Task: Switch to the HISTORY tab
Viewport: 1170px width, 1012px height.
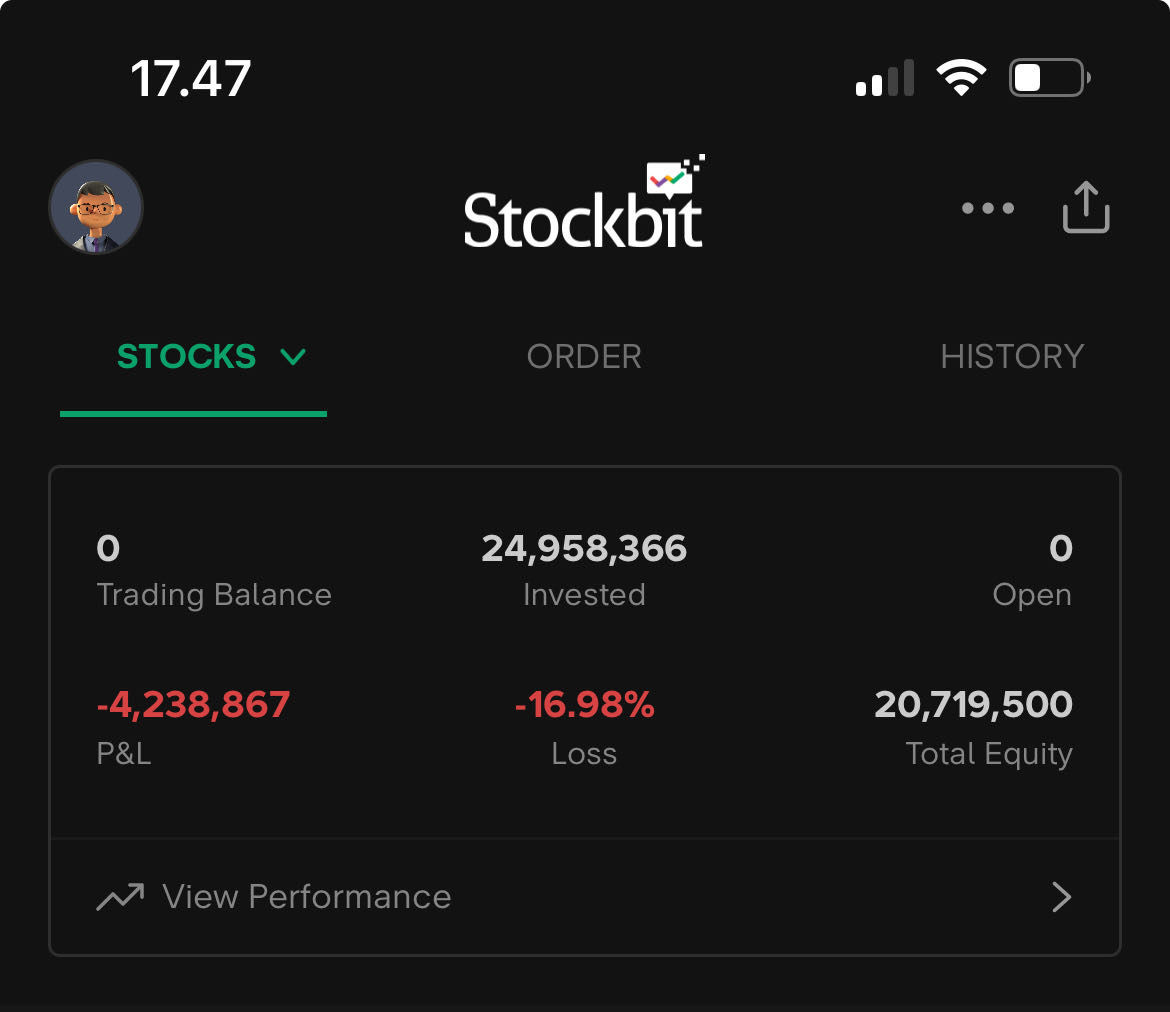Action: [x=1012, y=357]
